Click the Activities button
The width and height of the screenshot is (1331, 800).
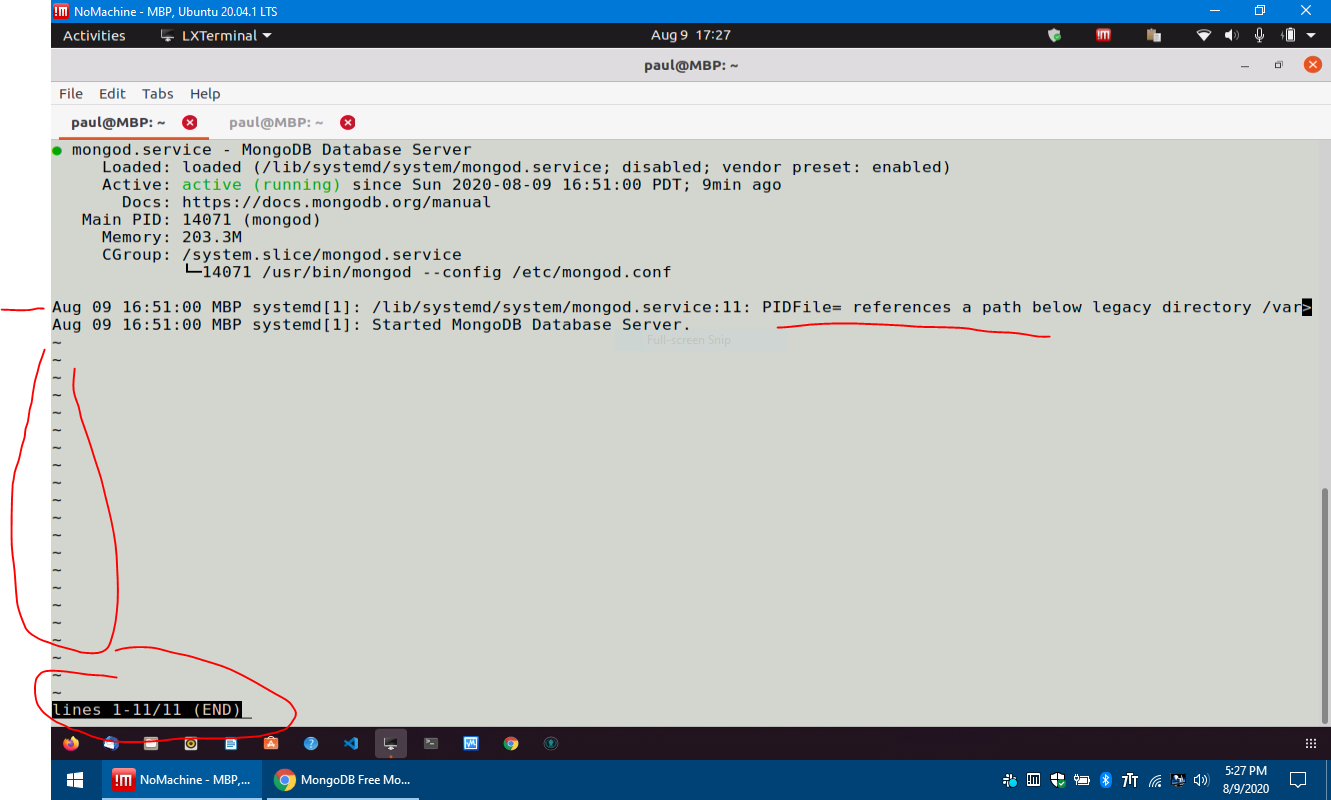(x=94, y=35)
